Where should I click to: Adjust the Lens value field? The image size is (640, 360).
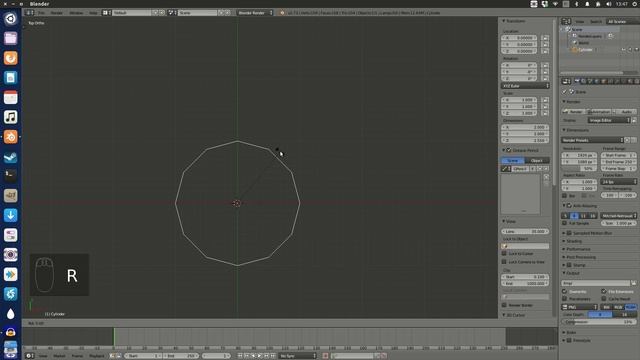click(525, 231)
